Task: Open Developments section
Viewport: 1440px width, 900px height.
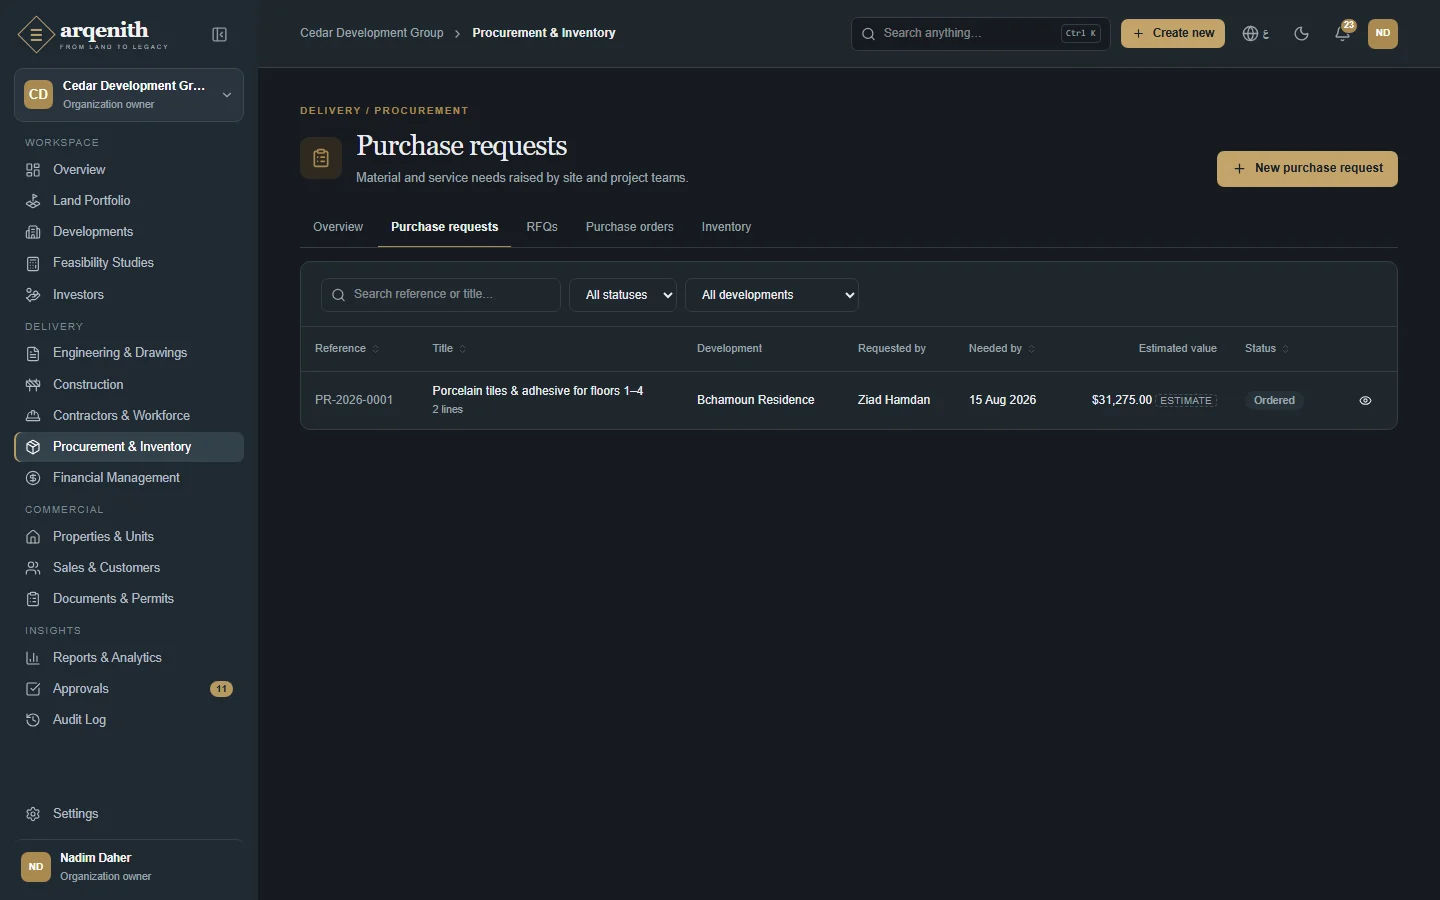Action: tap(129, 232)
